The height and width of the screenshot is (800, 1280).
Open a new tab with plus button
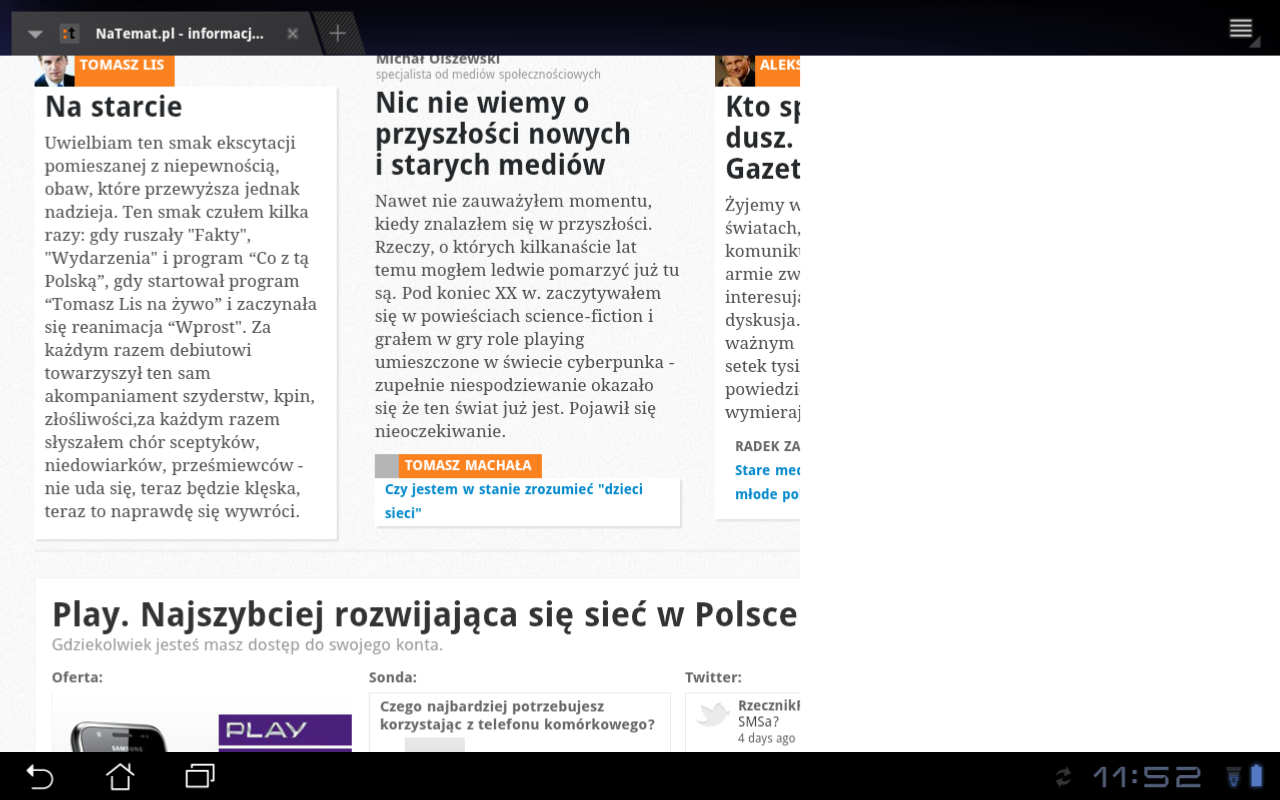coord(338,34)
